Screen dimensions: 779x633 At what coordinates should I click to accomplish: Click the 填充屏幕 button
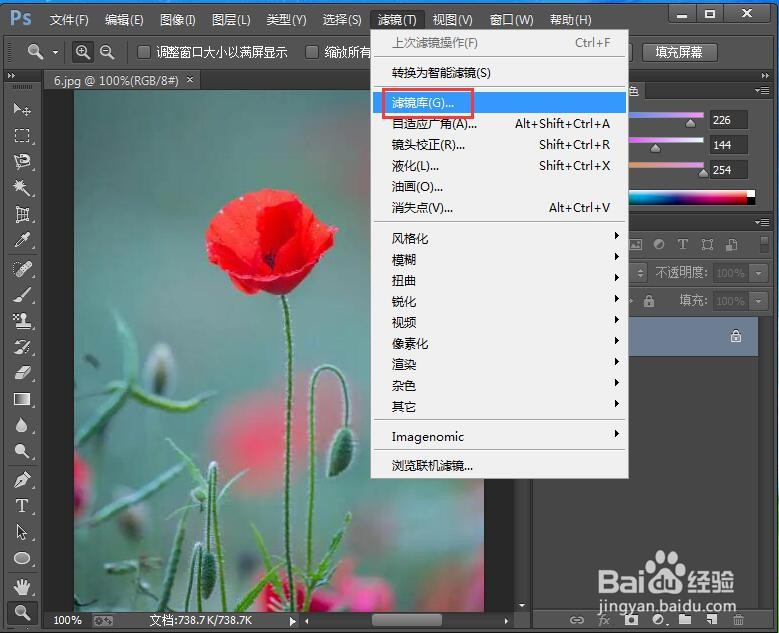pos(680,52)
